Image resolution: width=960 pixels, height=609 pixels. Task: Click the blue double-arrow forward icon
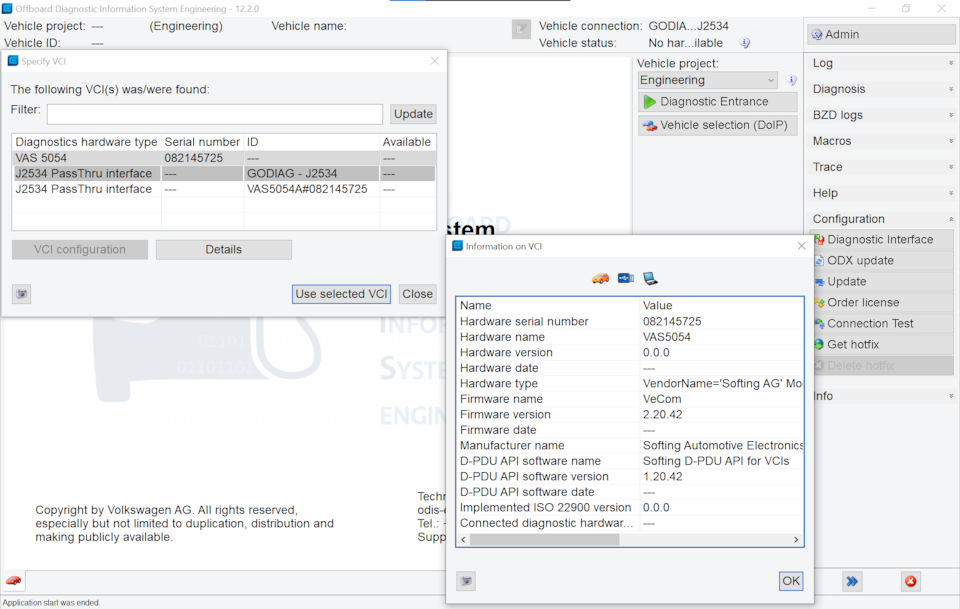(x=852, y=581)
